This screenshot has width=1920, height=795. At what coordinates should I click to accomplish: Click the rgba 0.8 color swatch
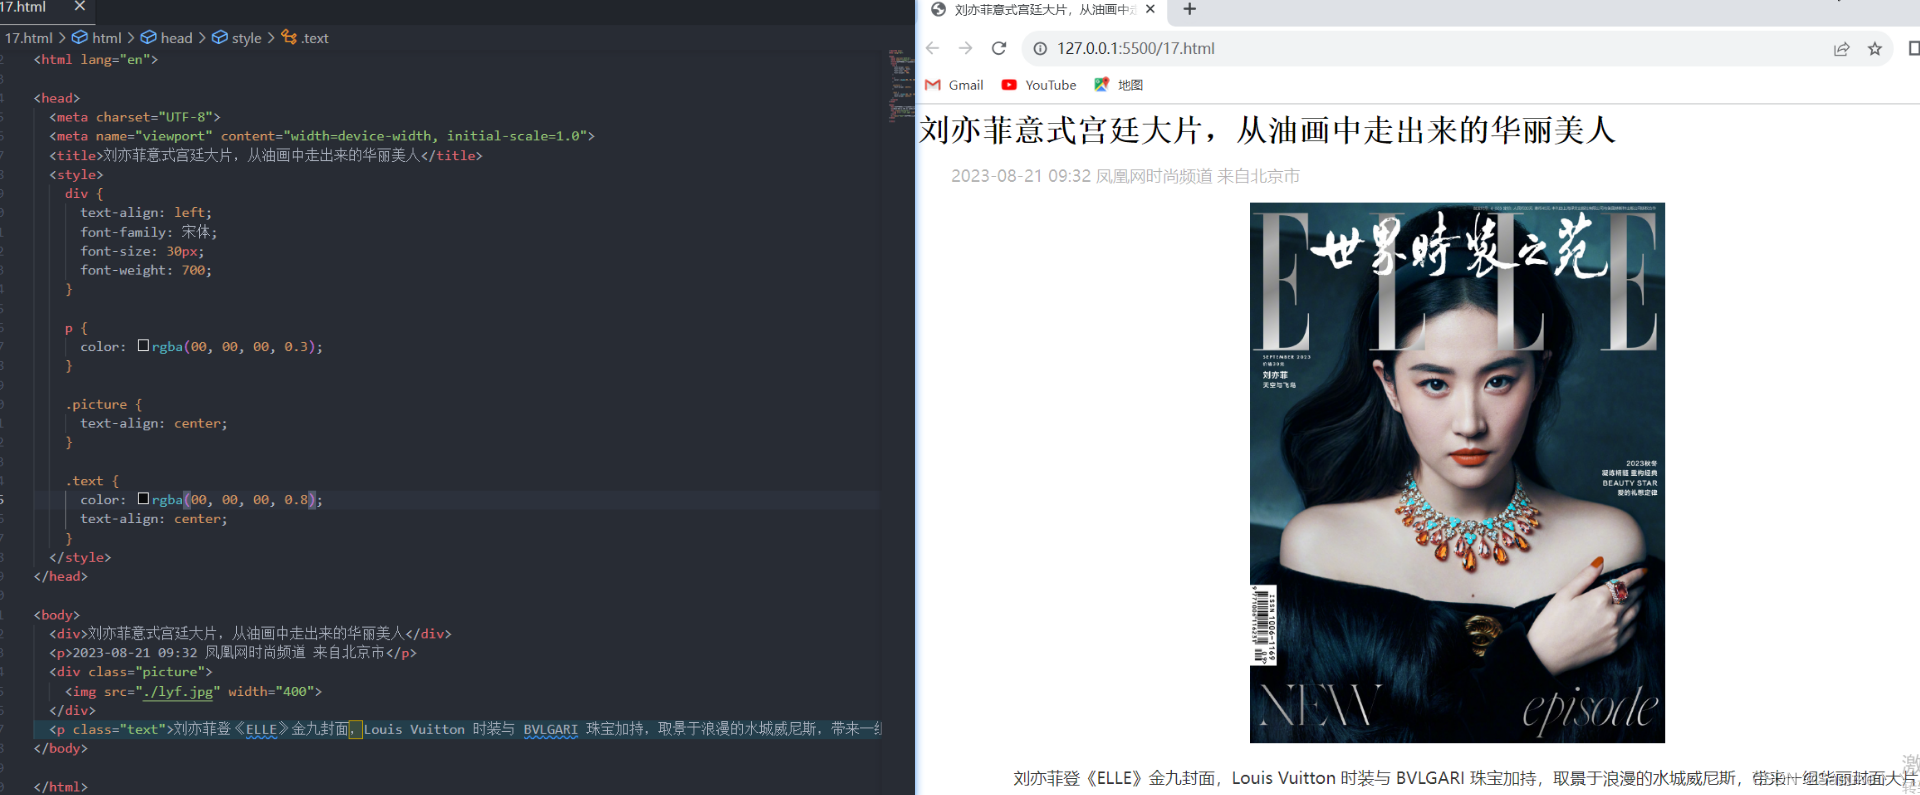tap(143, 499)
